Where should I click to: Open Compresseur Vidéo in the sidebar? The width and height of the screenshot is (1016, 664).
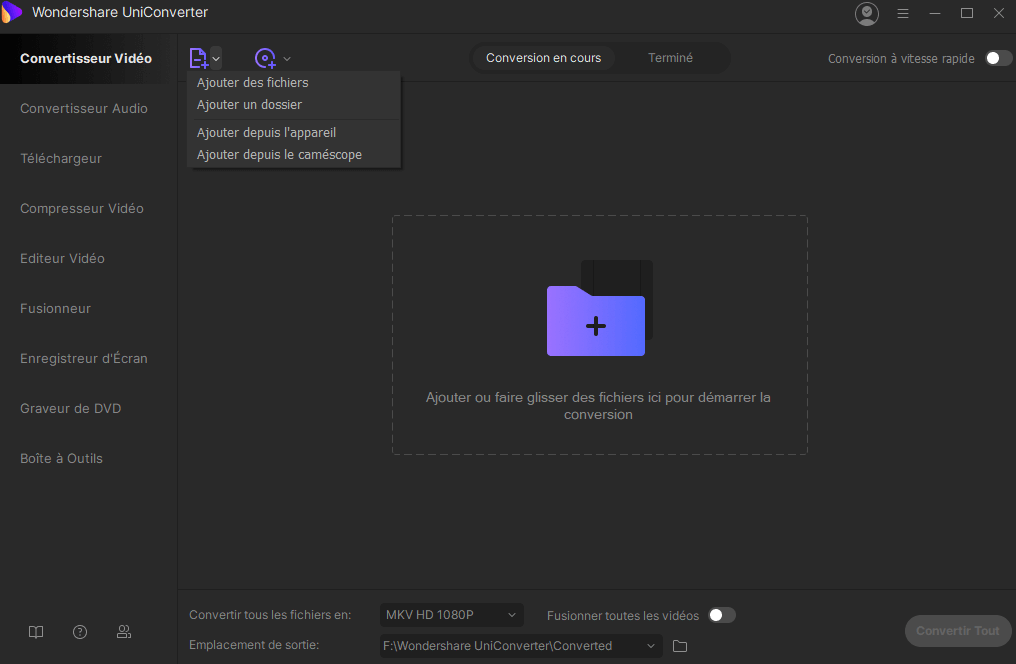[82, 208]
